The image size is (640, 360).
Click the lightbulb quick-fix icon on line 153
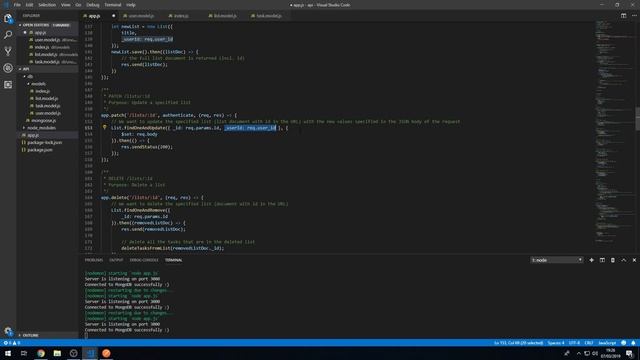[x=104, y=127]
